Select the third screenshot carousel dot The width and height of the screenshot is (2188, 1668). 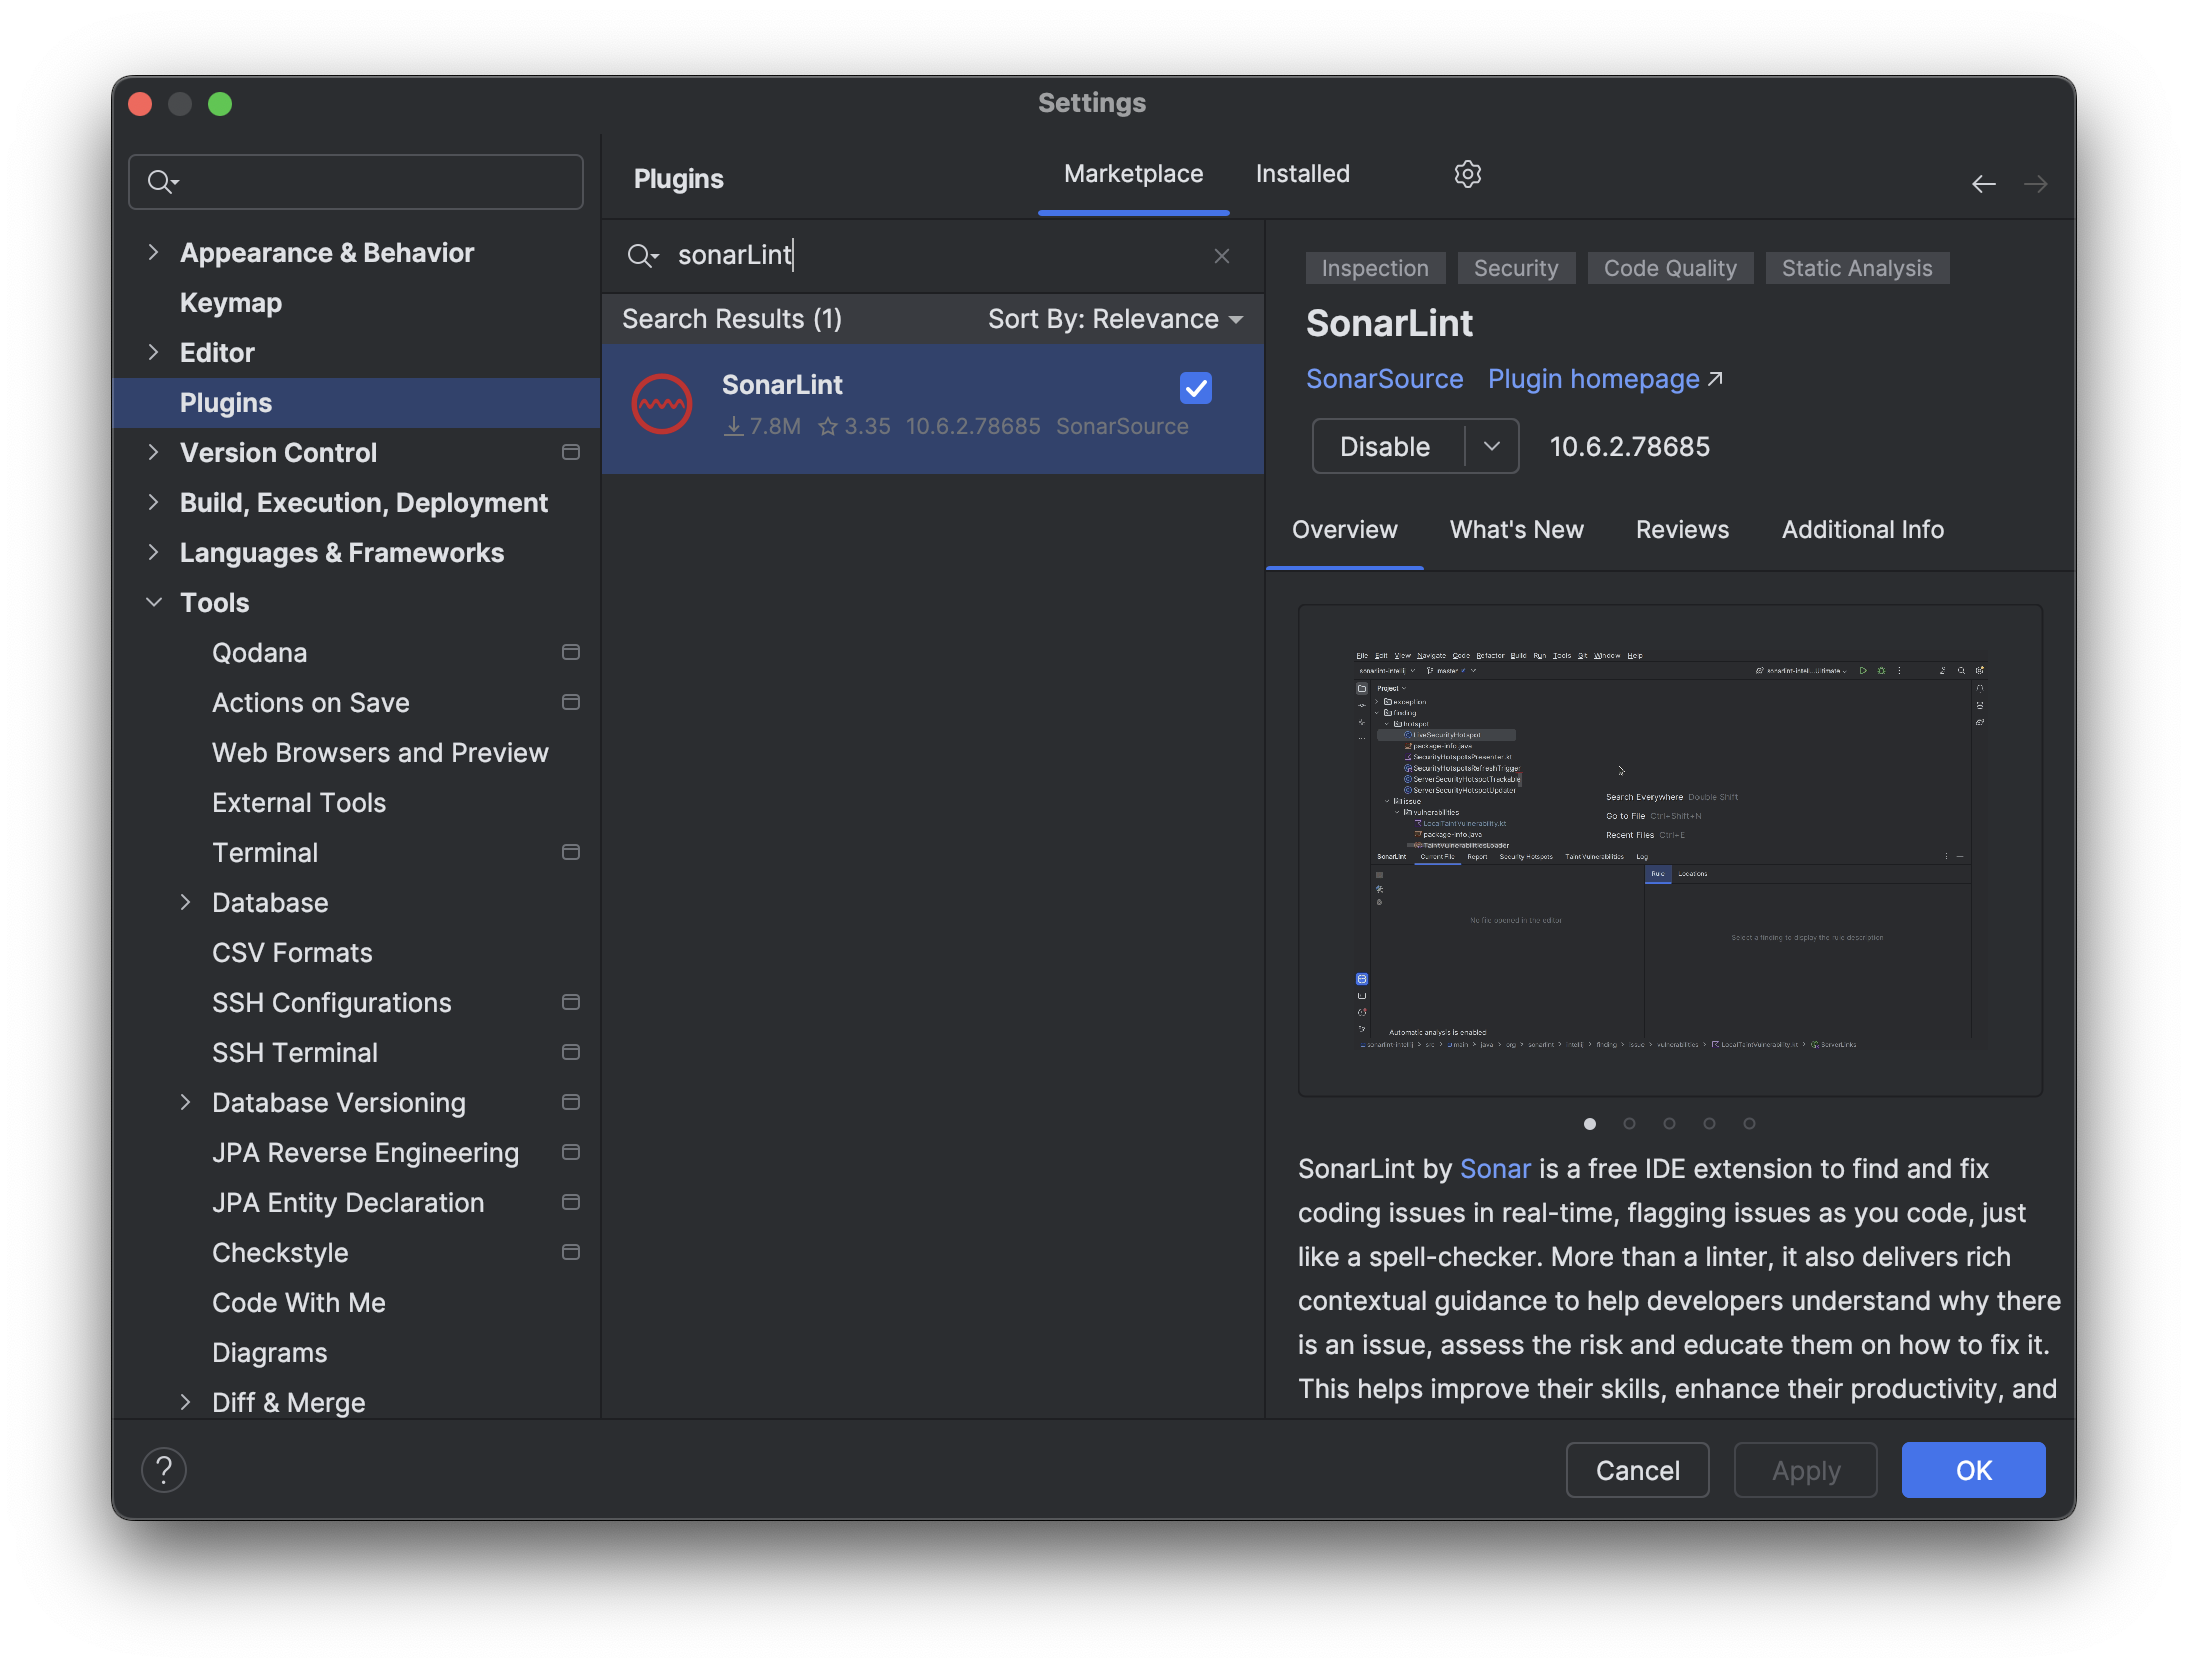click(1669, 1123)
